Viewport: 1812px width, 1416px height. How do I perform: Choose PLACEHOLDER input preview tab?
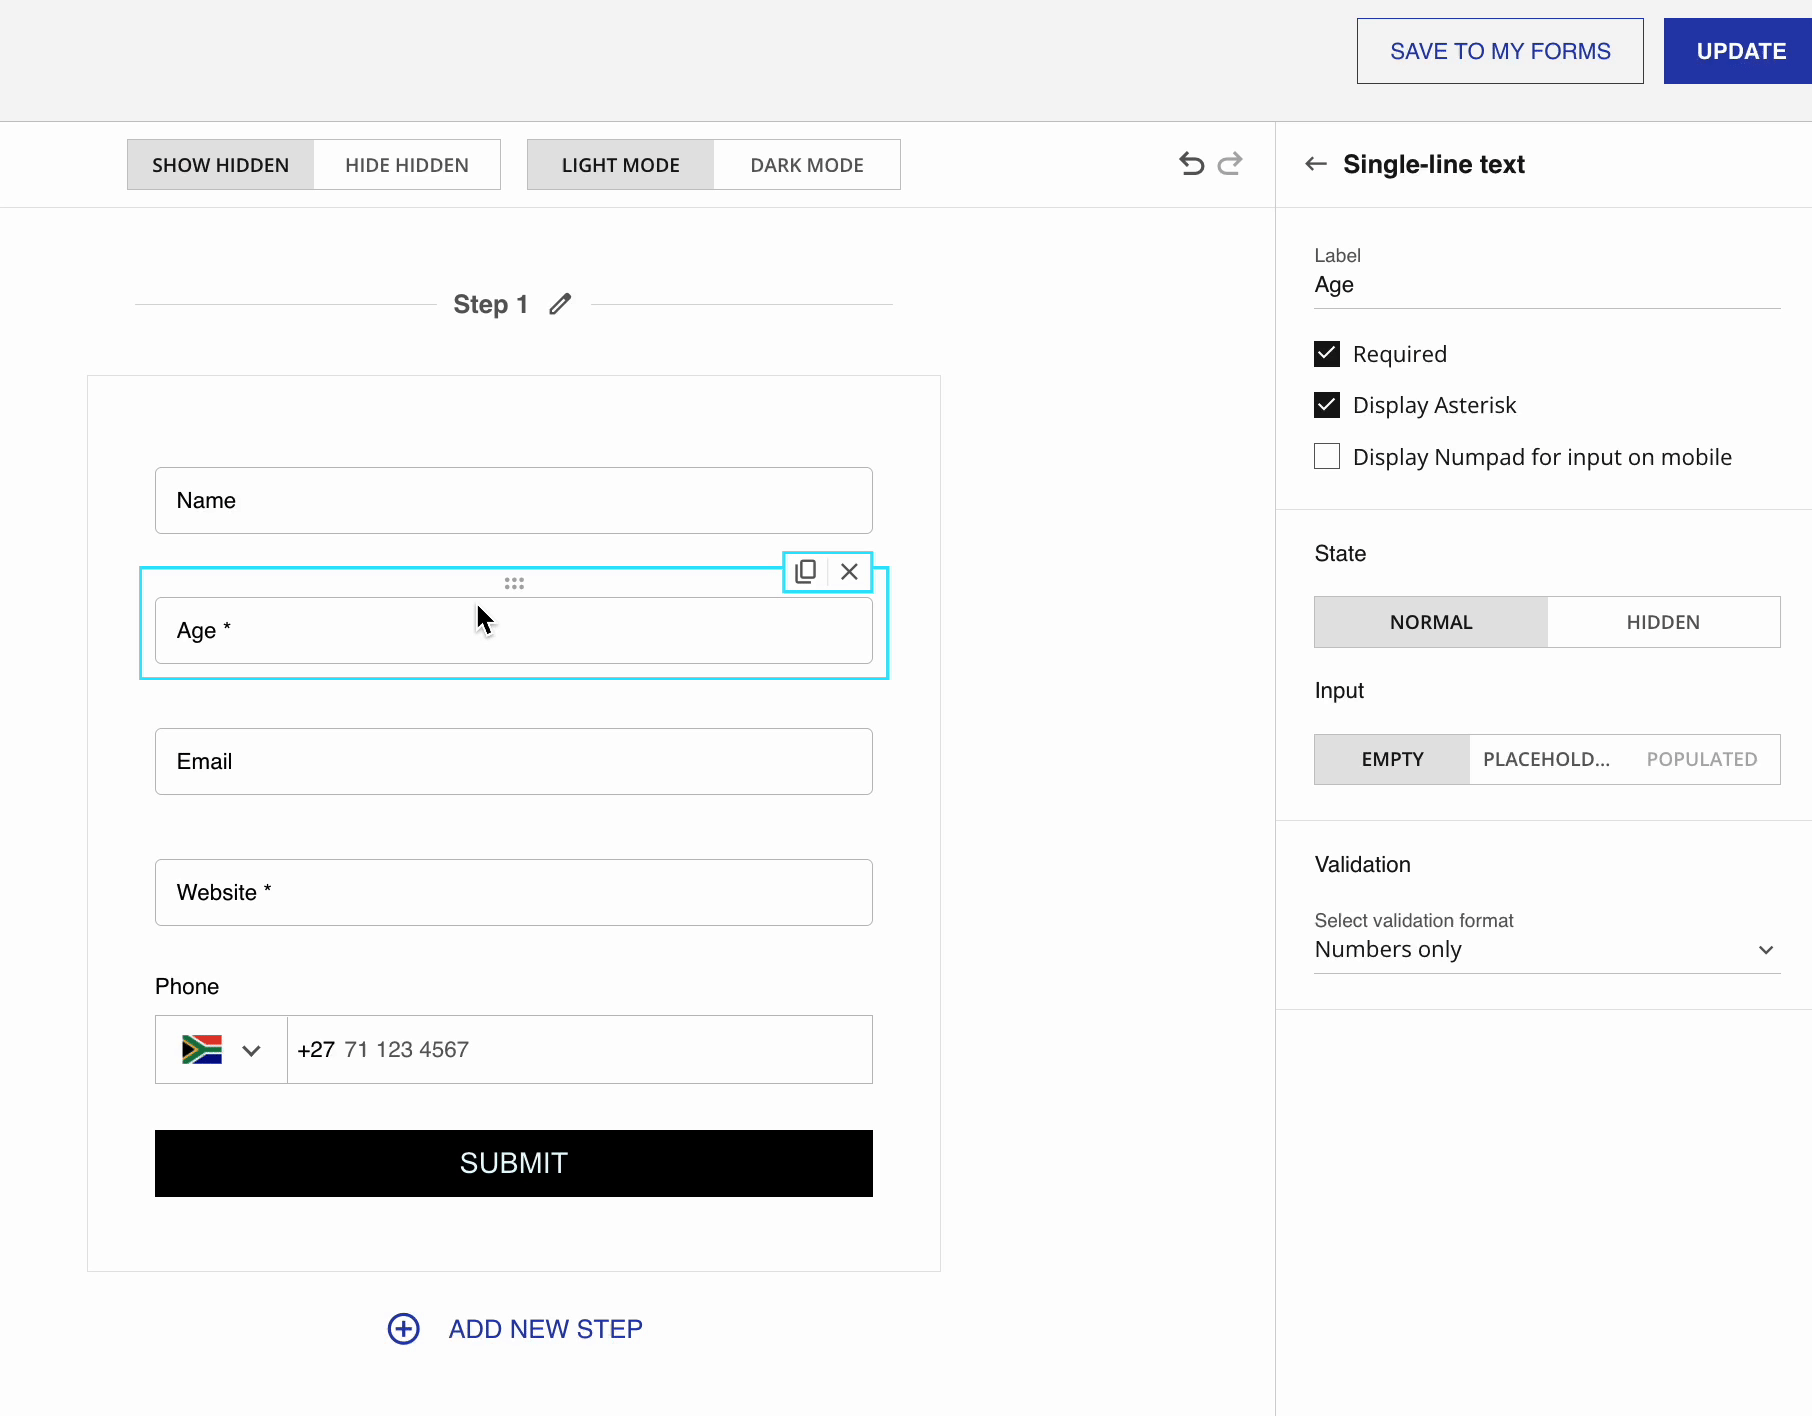point(1546,759)
